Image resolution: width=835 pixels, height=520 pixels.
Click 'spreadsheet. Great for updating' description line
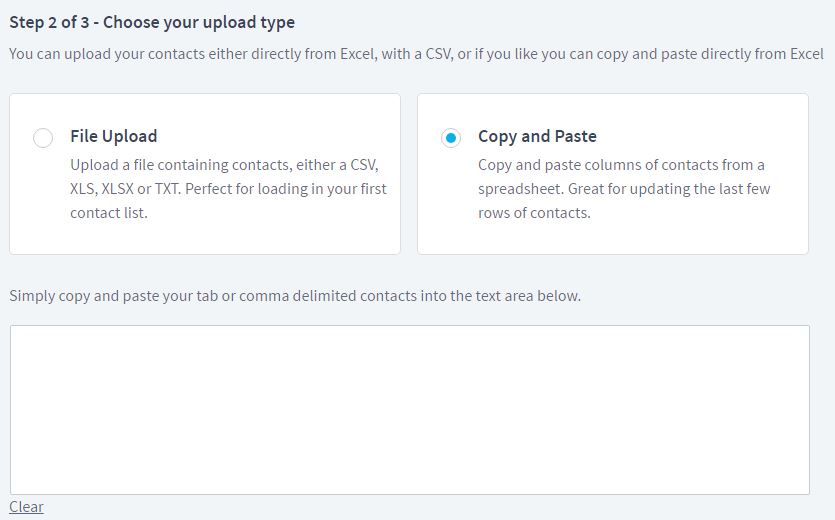(x=624, y=189)
